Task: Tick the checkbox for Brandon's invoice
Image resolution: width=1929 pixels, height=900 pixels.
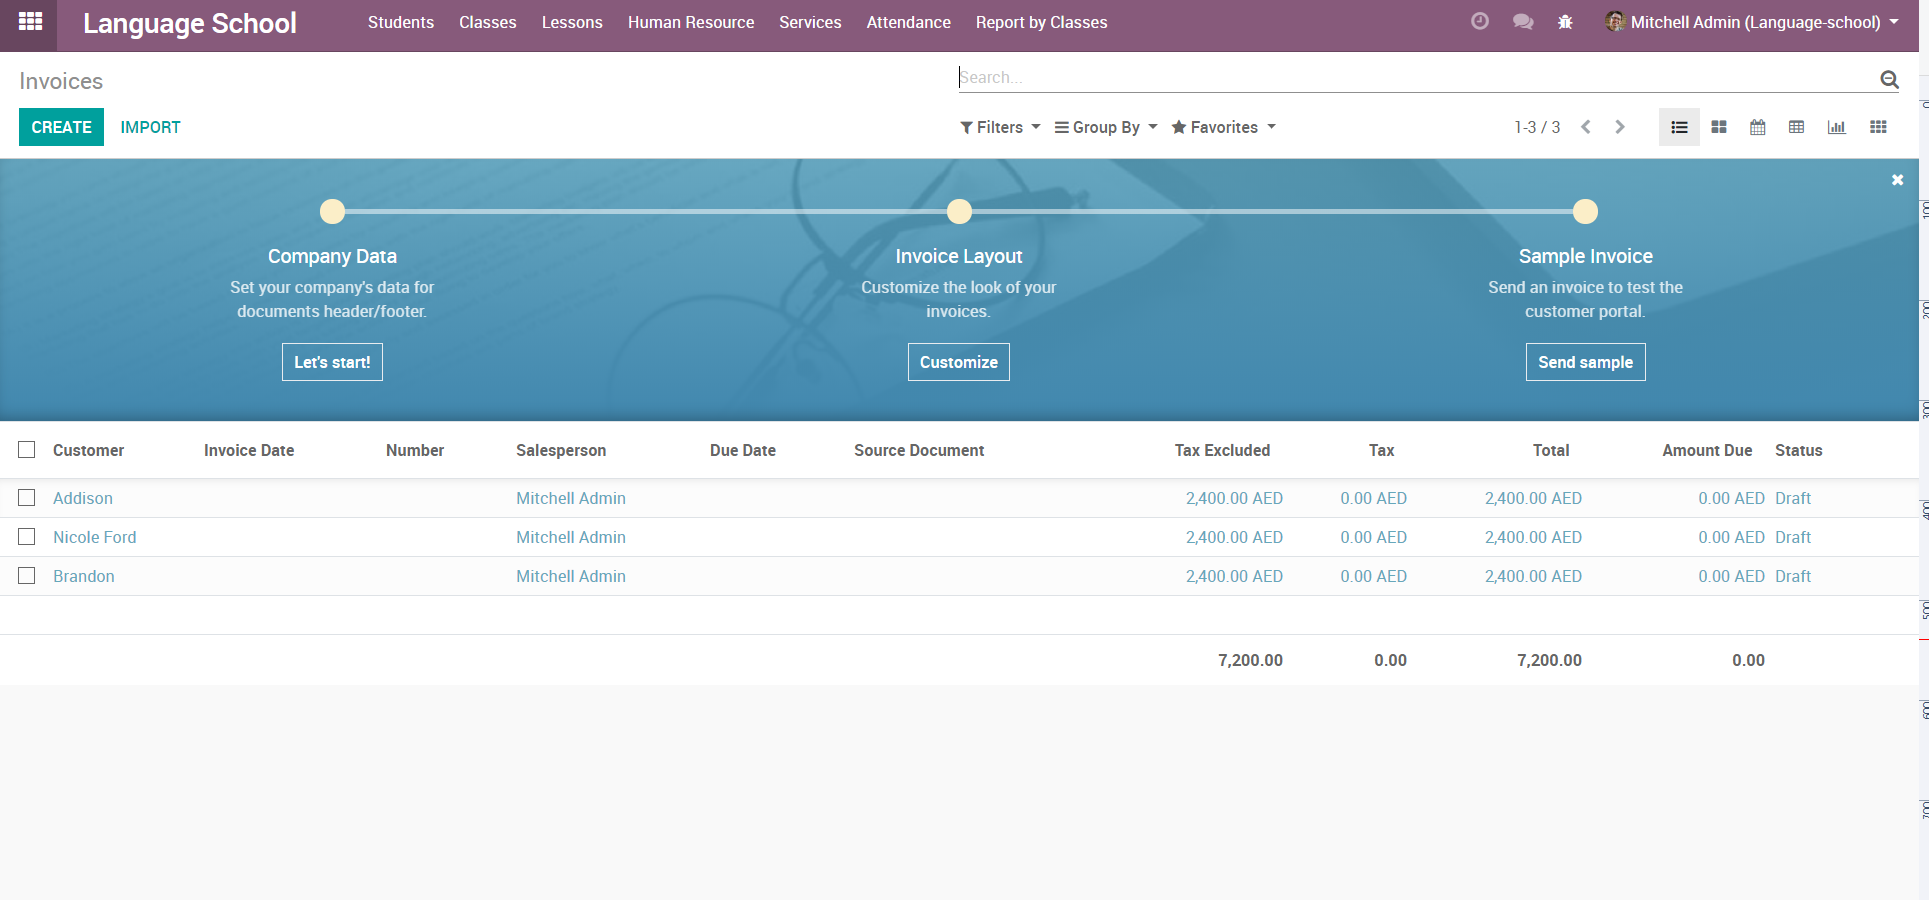Action: (27, 576)
